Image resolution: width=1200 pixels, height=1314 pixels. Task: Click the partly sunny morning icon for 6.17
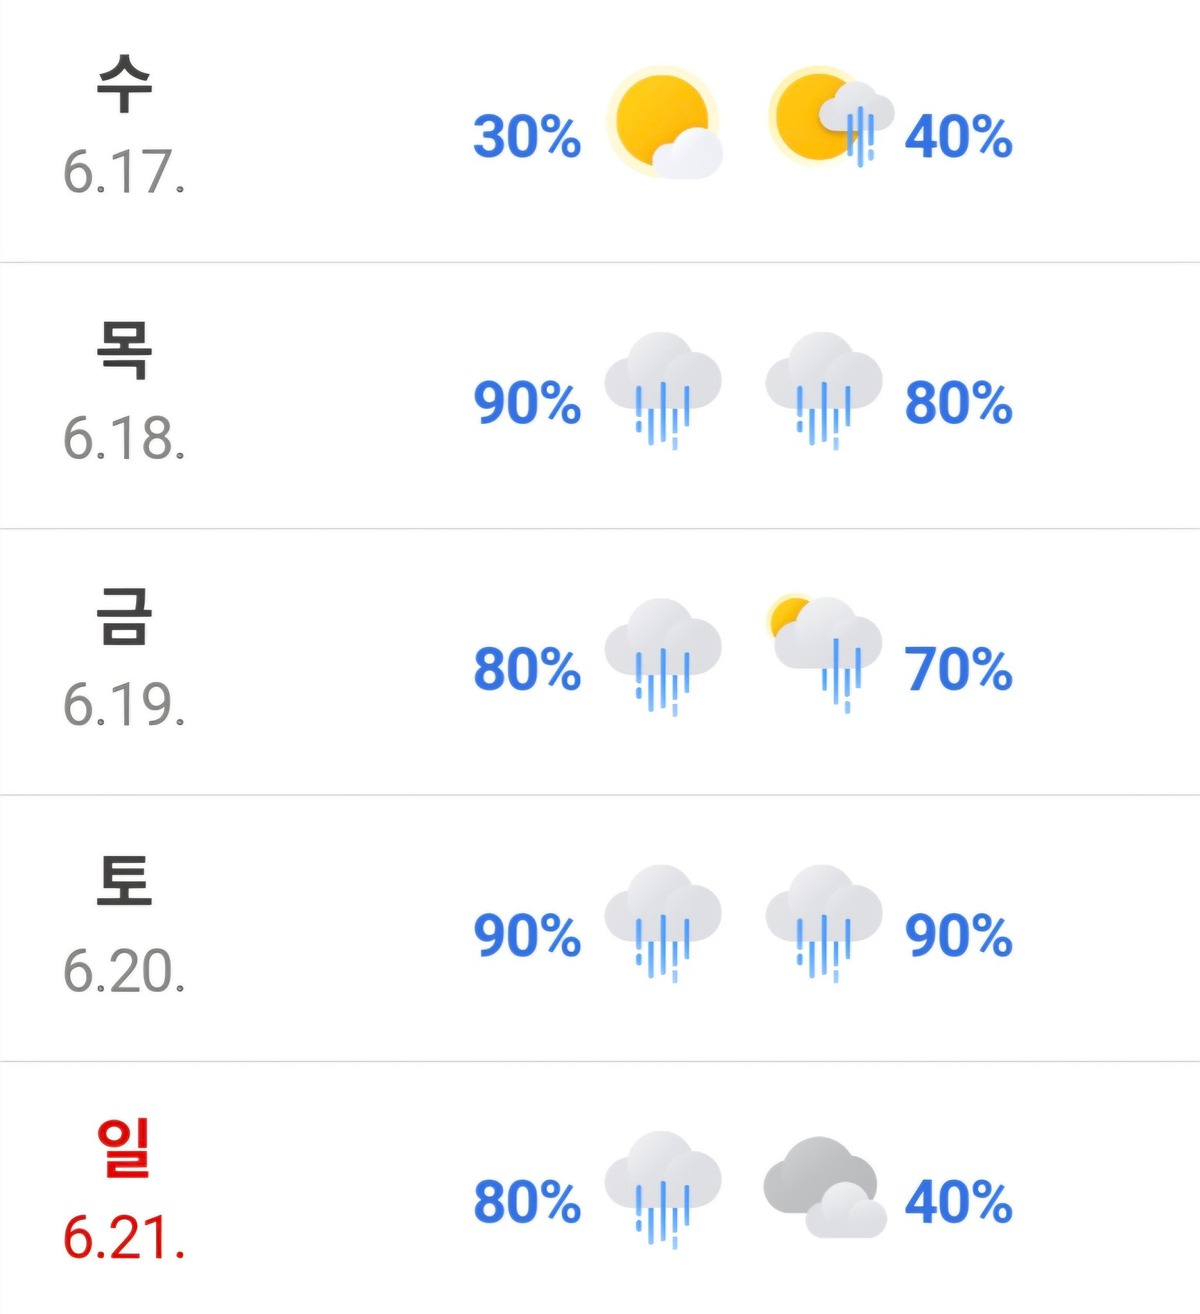pyautogui.click(x=665, y=123)
